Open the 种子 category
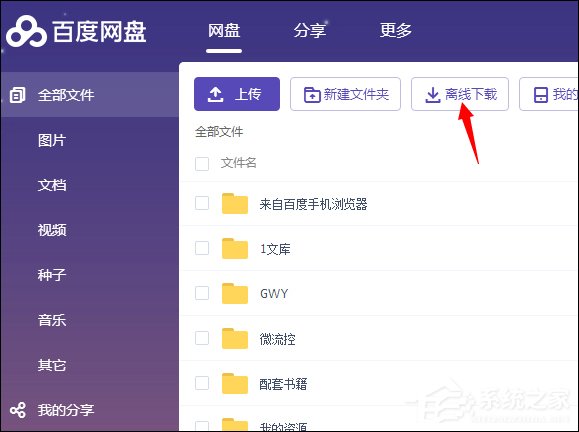The height and width of the screenshot is (432, 579). [x=52, y=275]
